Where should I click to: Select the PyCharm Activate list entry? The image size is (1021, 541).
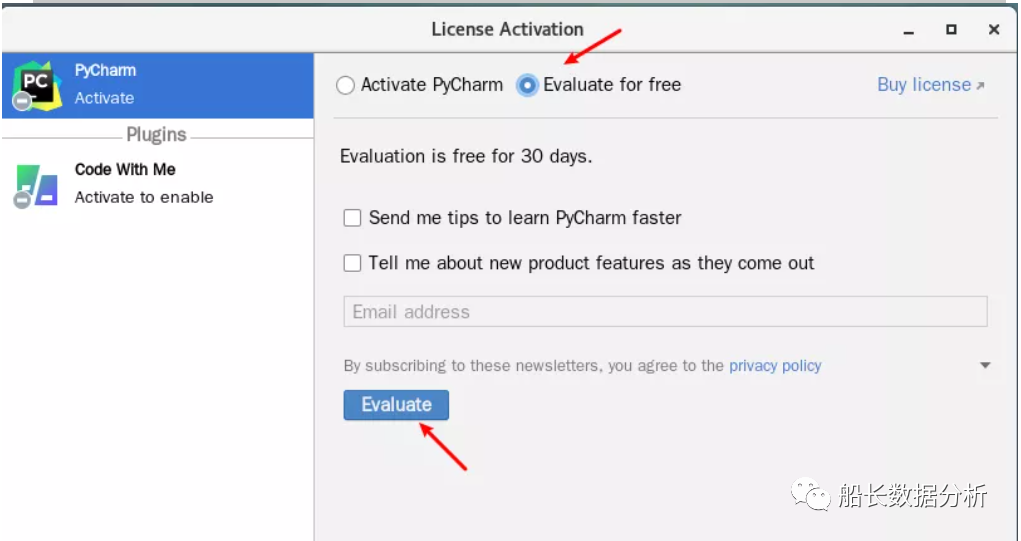pos(158,85)
